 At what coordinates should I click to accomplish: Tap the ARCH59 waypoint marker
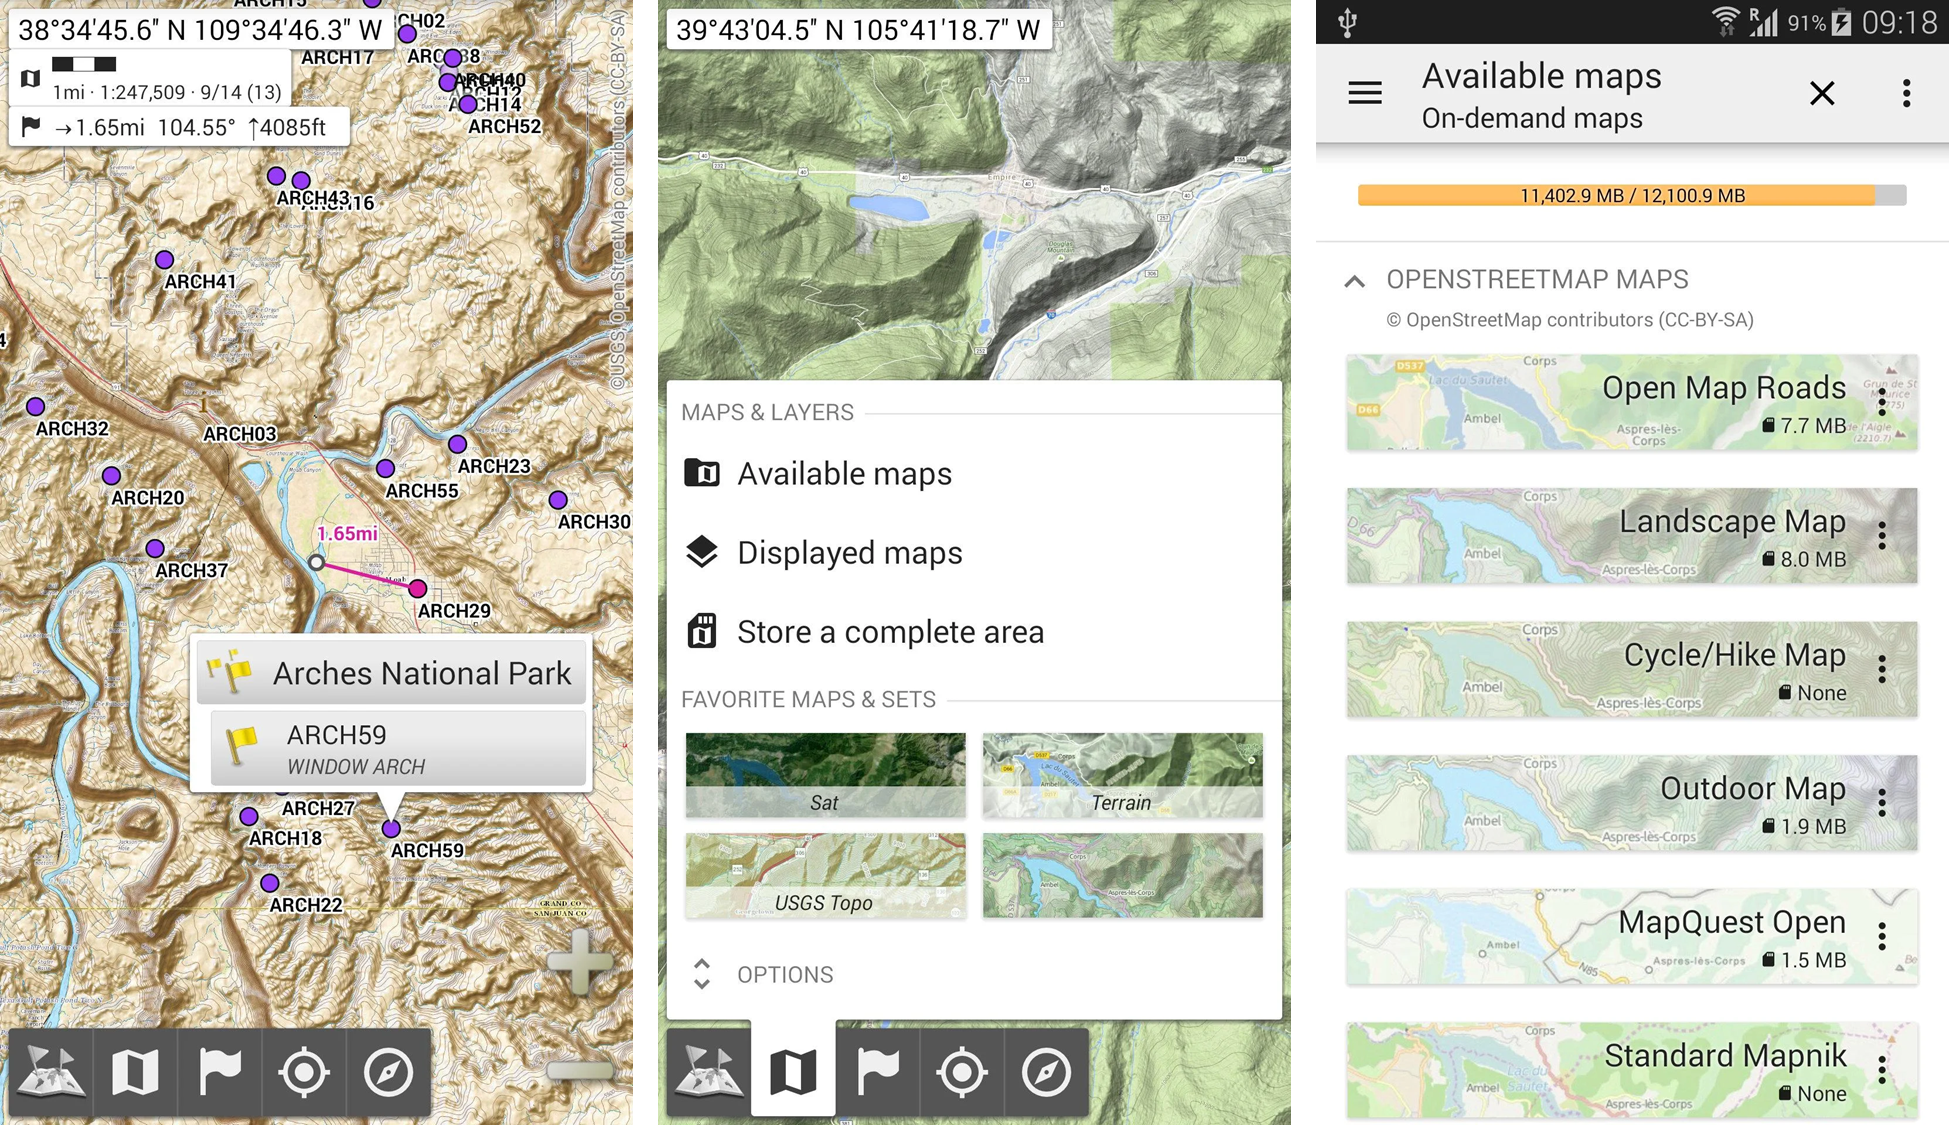tap(391, 828)
